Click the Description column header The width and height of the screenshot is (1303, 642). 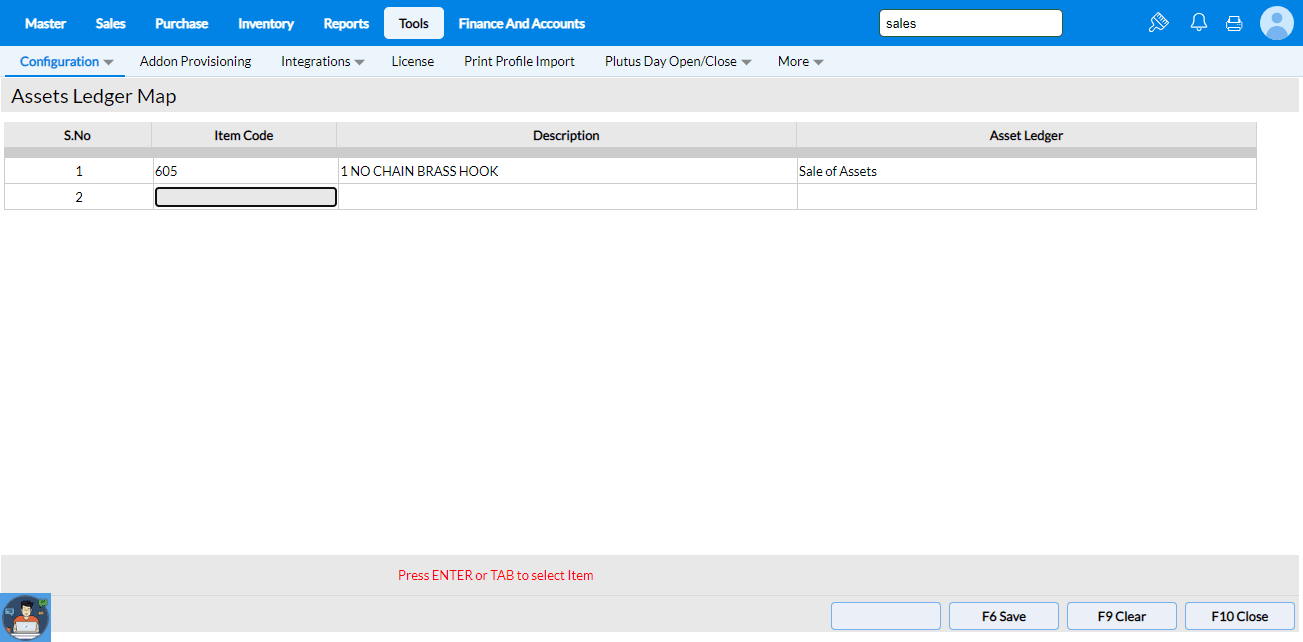coord(567,135)
